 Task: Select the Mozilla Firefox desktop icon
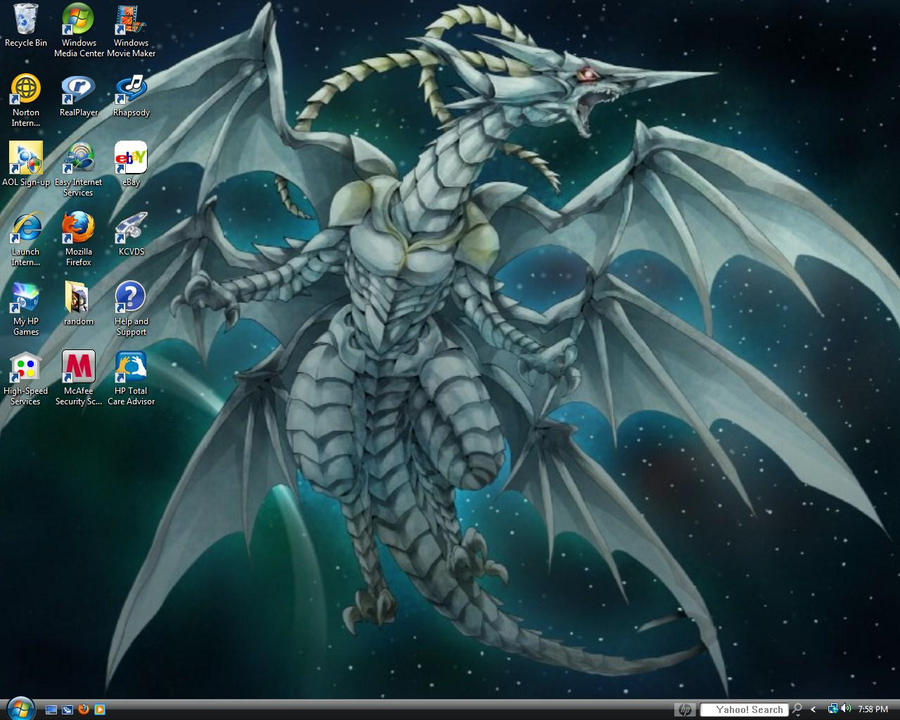click(79, 239)
